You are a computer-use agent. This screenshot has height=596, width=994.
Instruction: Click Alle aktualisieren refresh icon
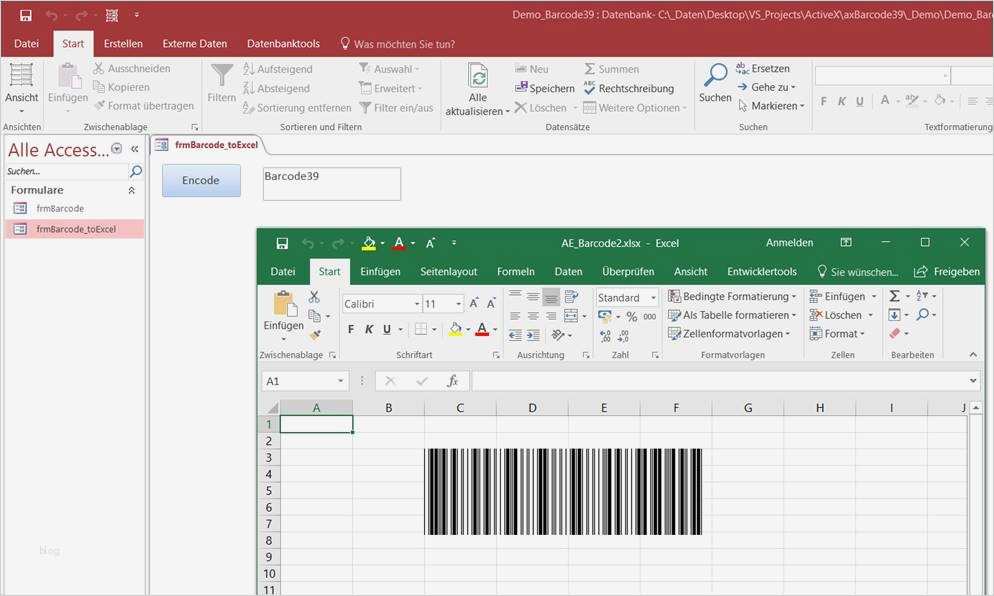tap(478, 76)
